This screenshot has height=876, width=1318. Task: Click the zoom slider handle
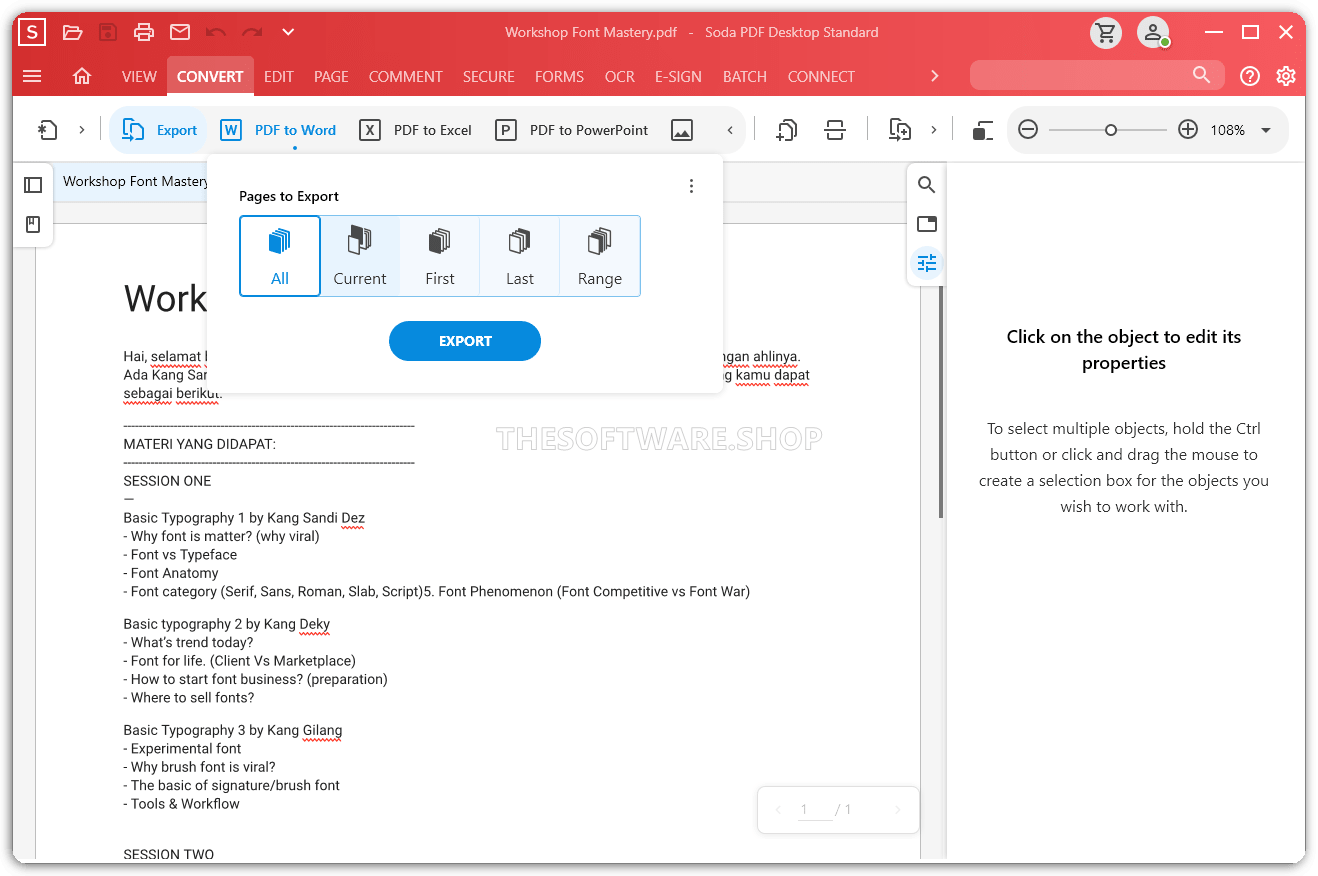pyautogui.click(x=1110, y=130)
